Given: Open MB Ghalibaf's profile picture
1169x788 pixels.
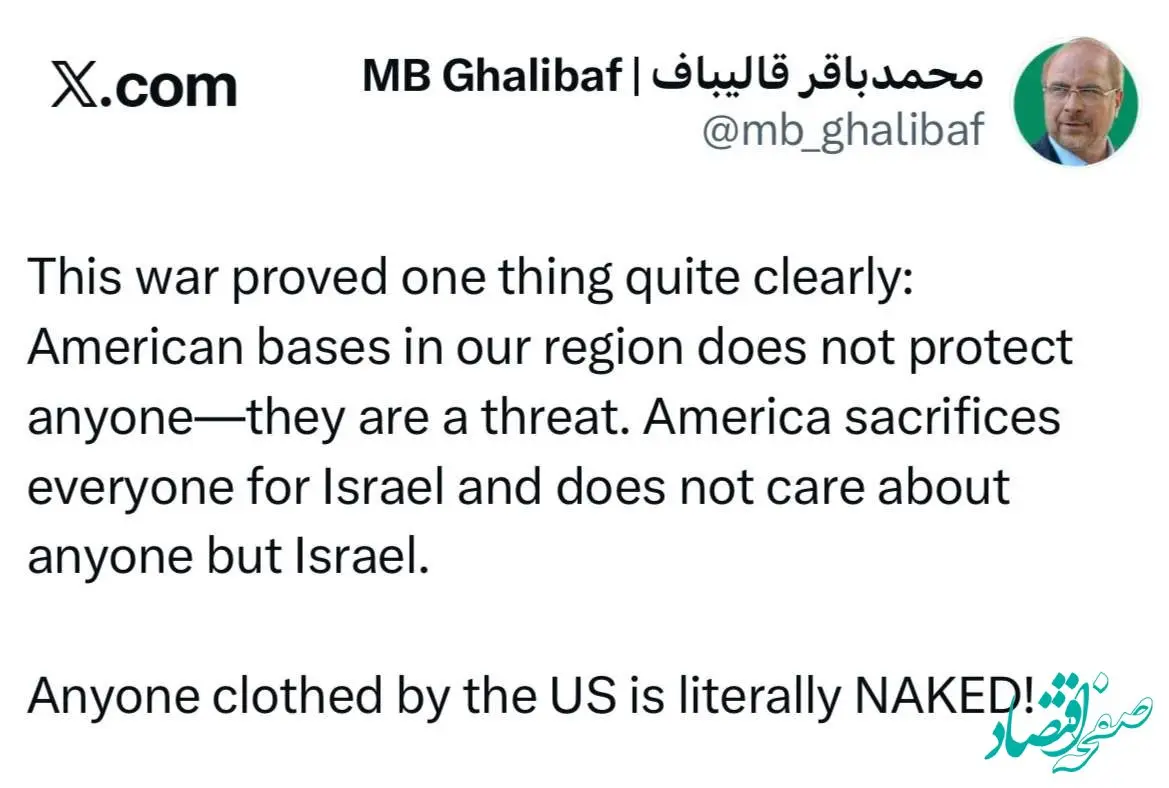Looking at the screenshot, I should click(1076, 104).
